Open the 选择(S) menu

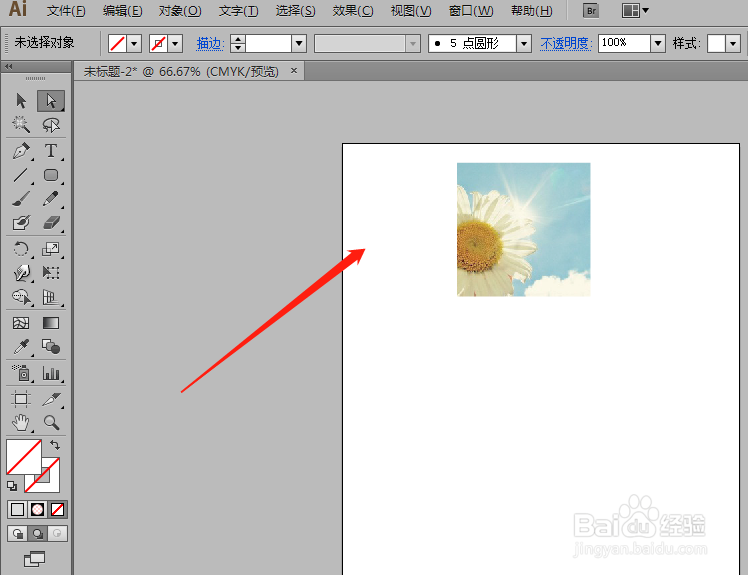(295, 10)
